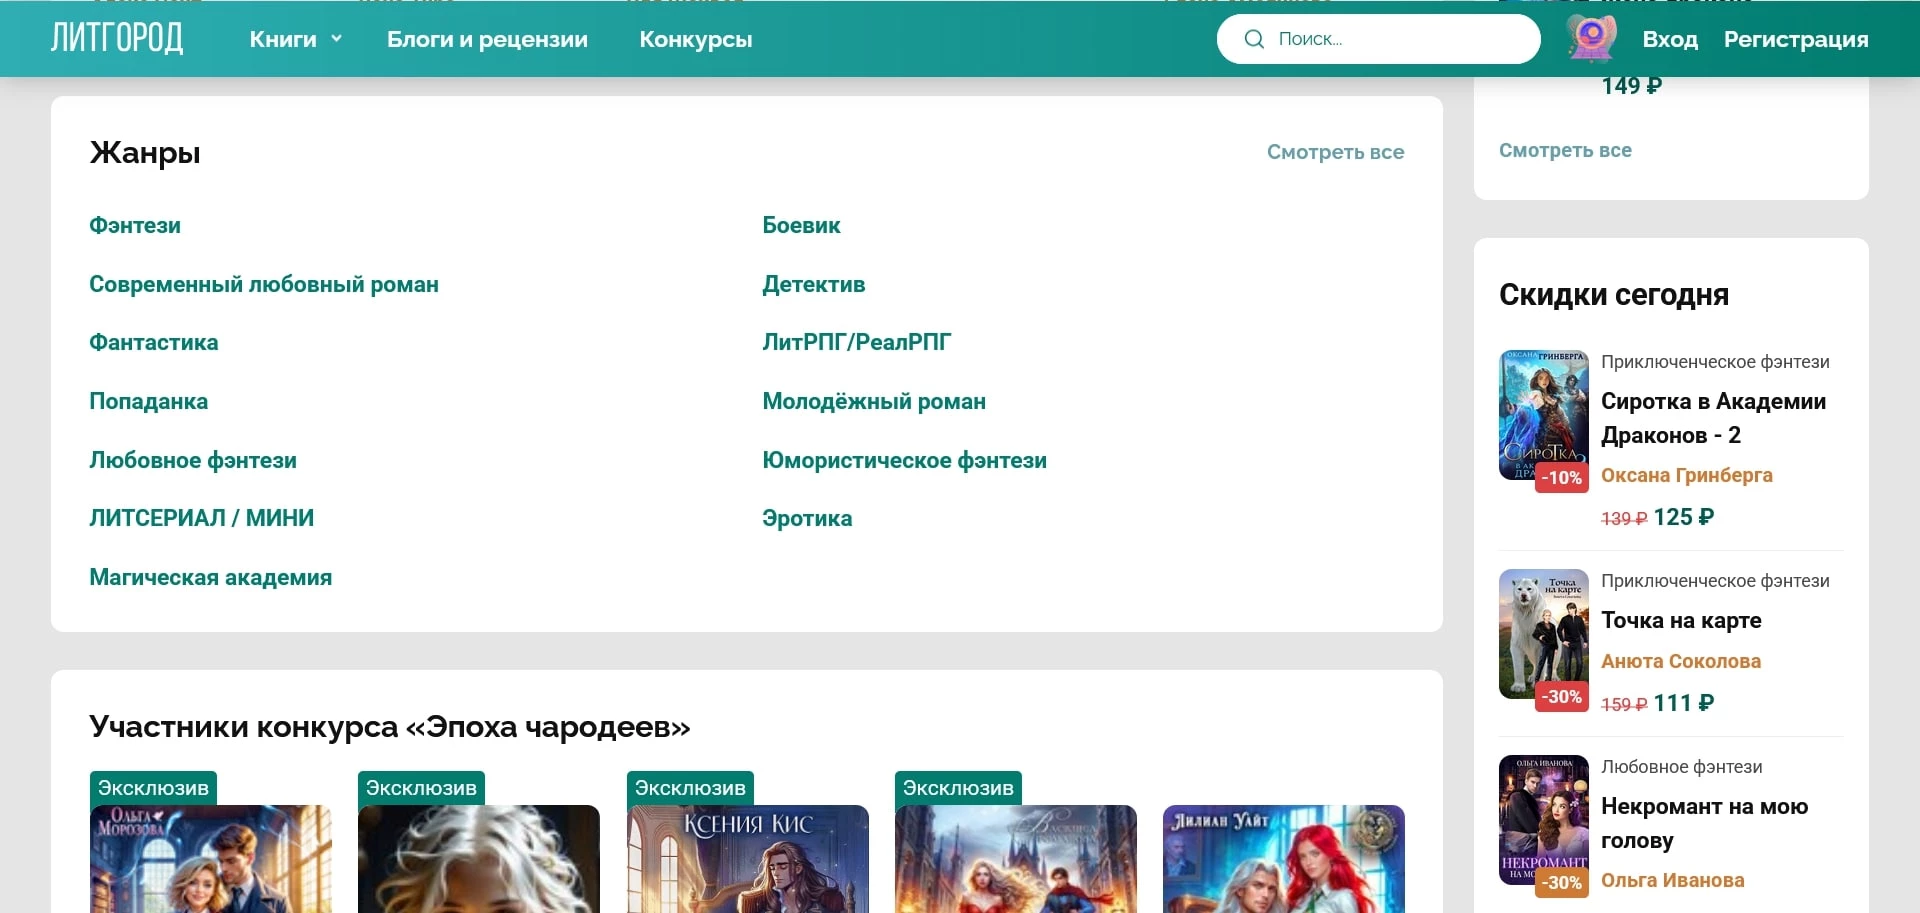Select the Эротика genre
Screen dimensions: 1920x913
click(807, 518)
